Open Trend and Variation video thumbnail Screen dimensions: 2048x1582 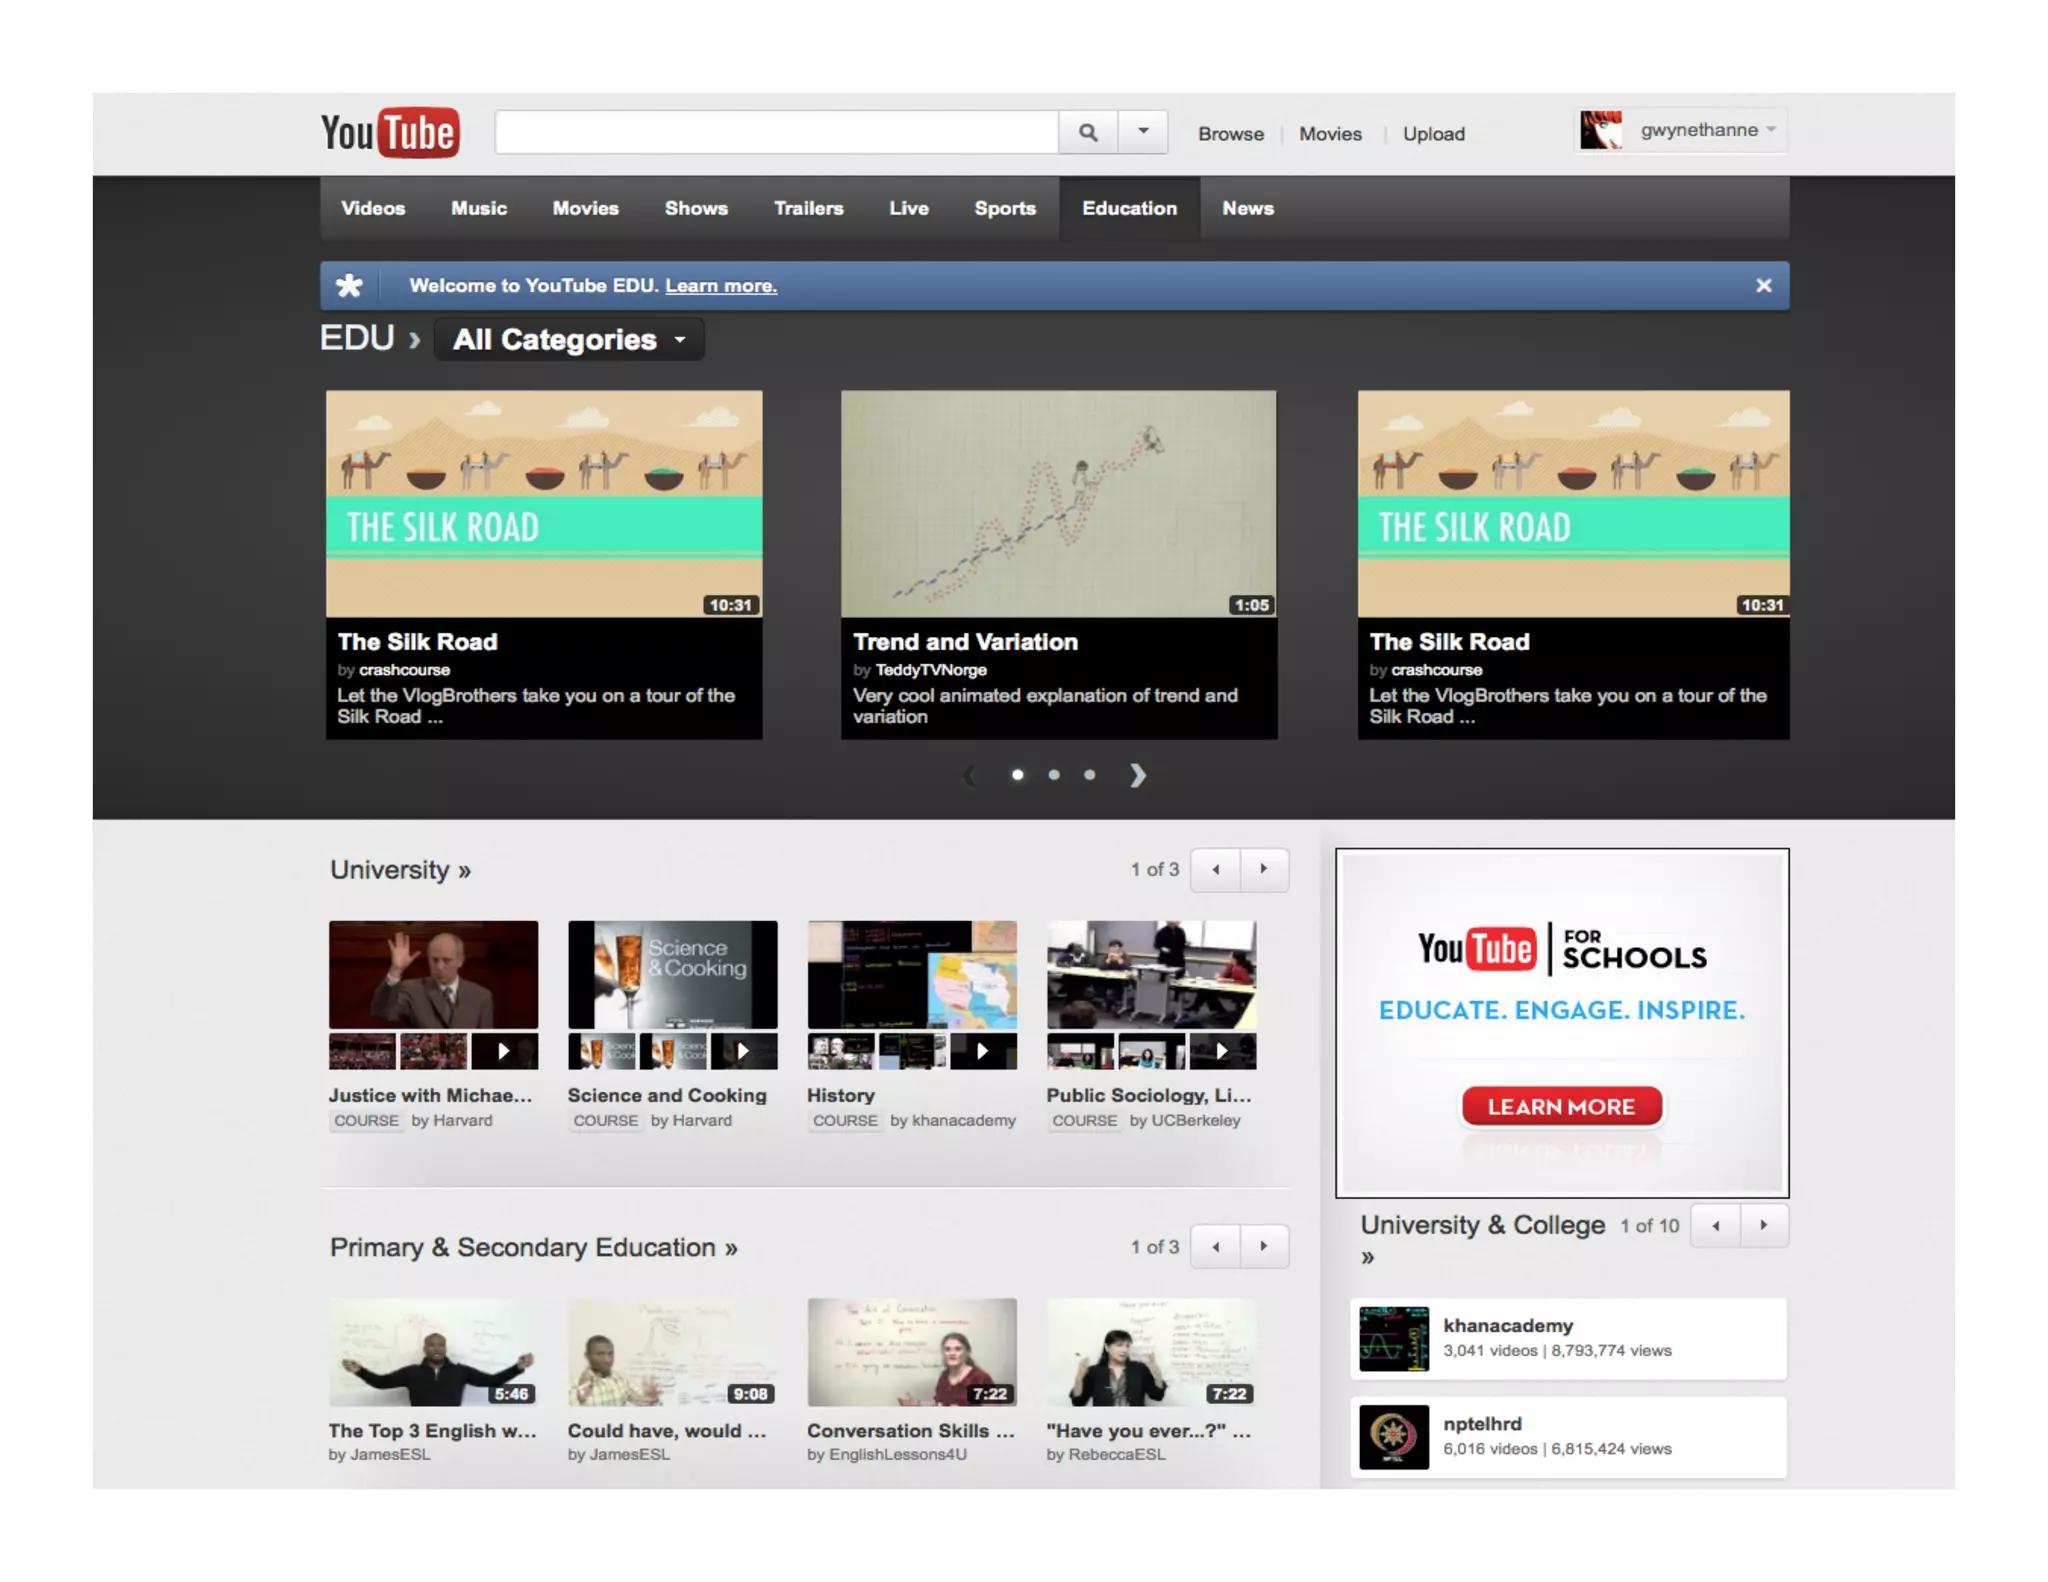pos(1058,503)
